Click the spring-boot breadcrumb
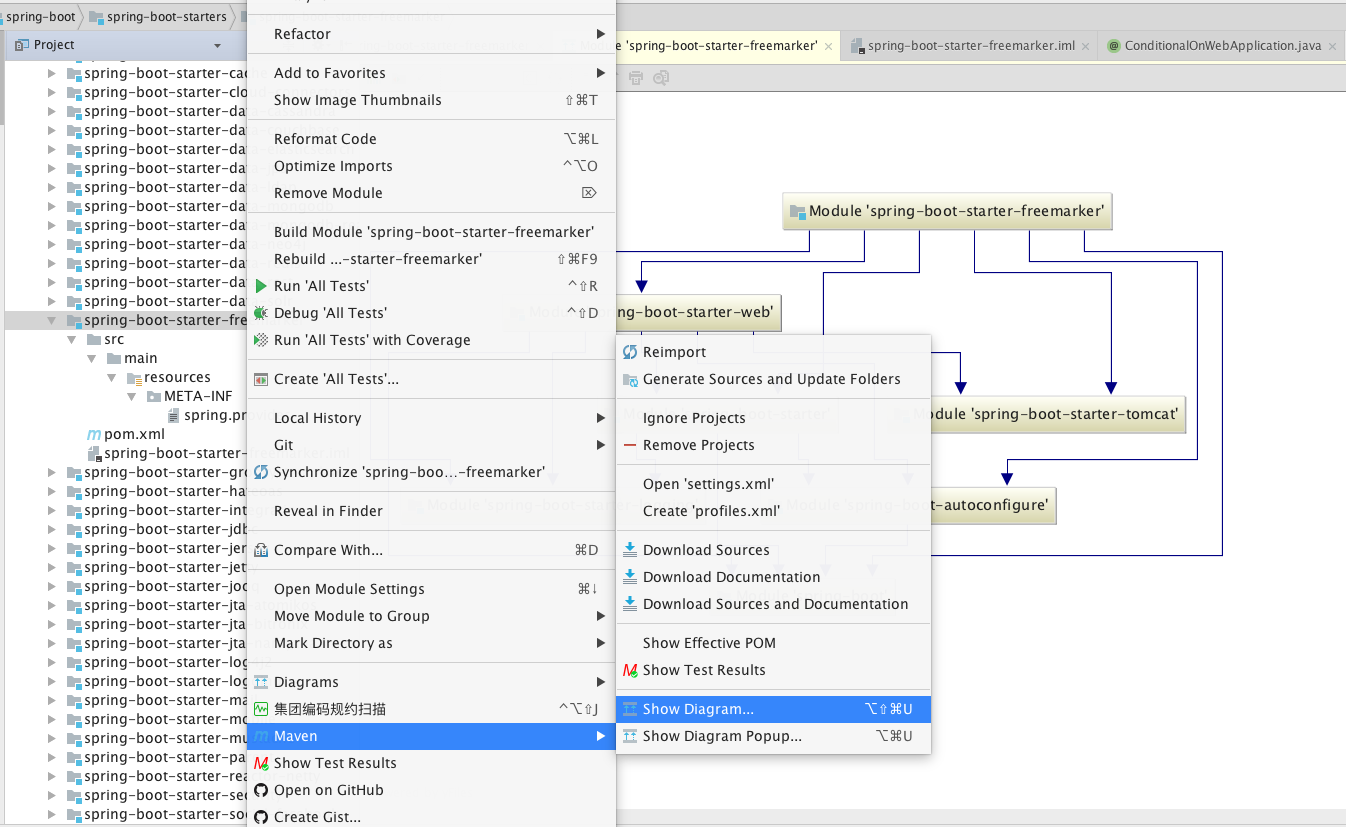The image size is (1346, 827). click(x=41, y=17)
